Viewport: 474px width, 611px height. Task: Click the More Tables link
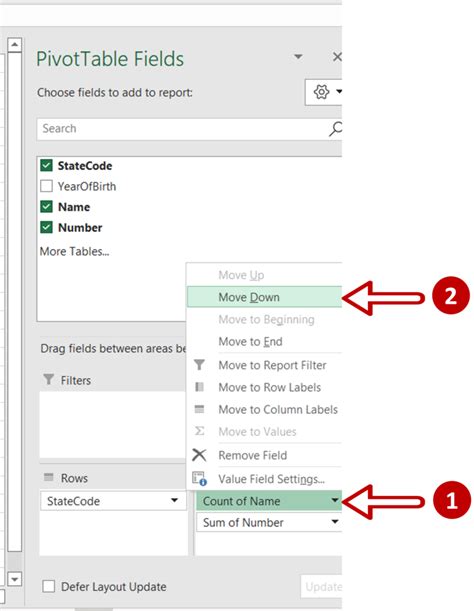pos(74,251)
